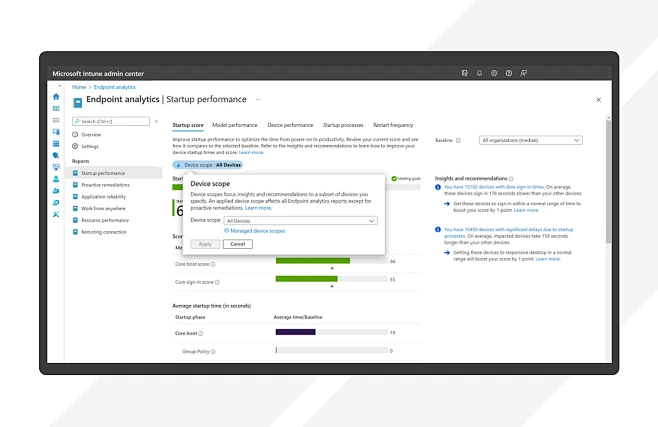Click Cancel in the Device scope popup
The width and height of the screenshot is (658, 427).
(x=238, y=244)
